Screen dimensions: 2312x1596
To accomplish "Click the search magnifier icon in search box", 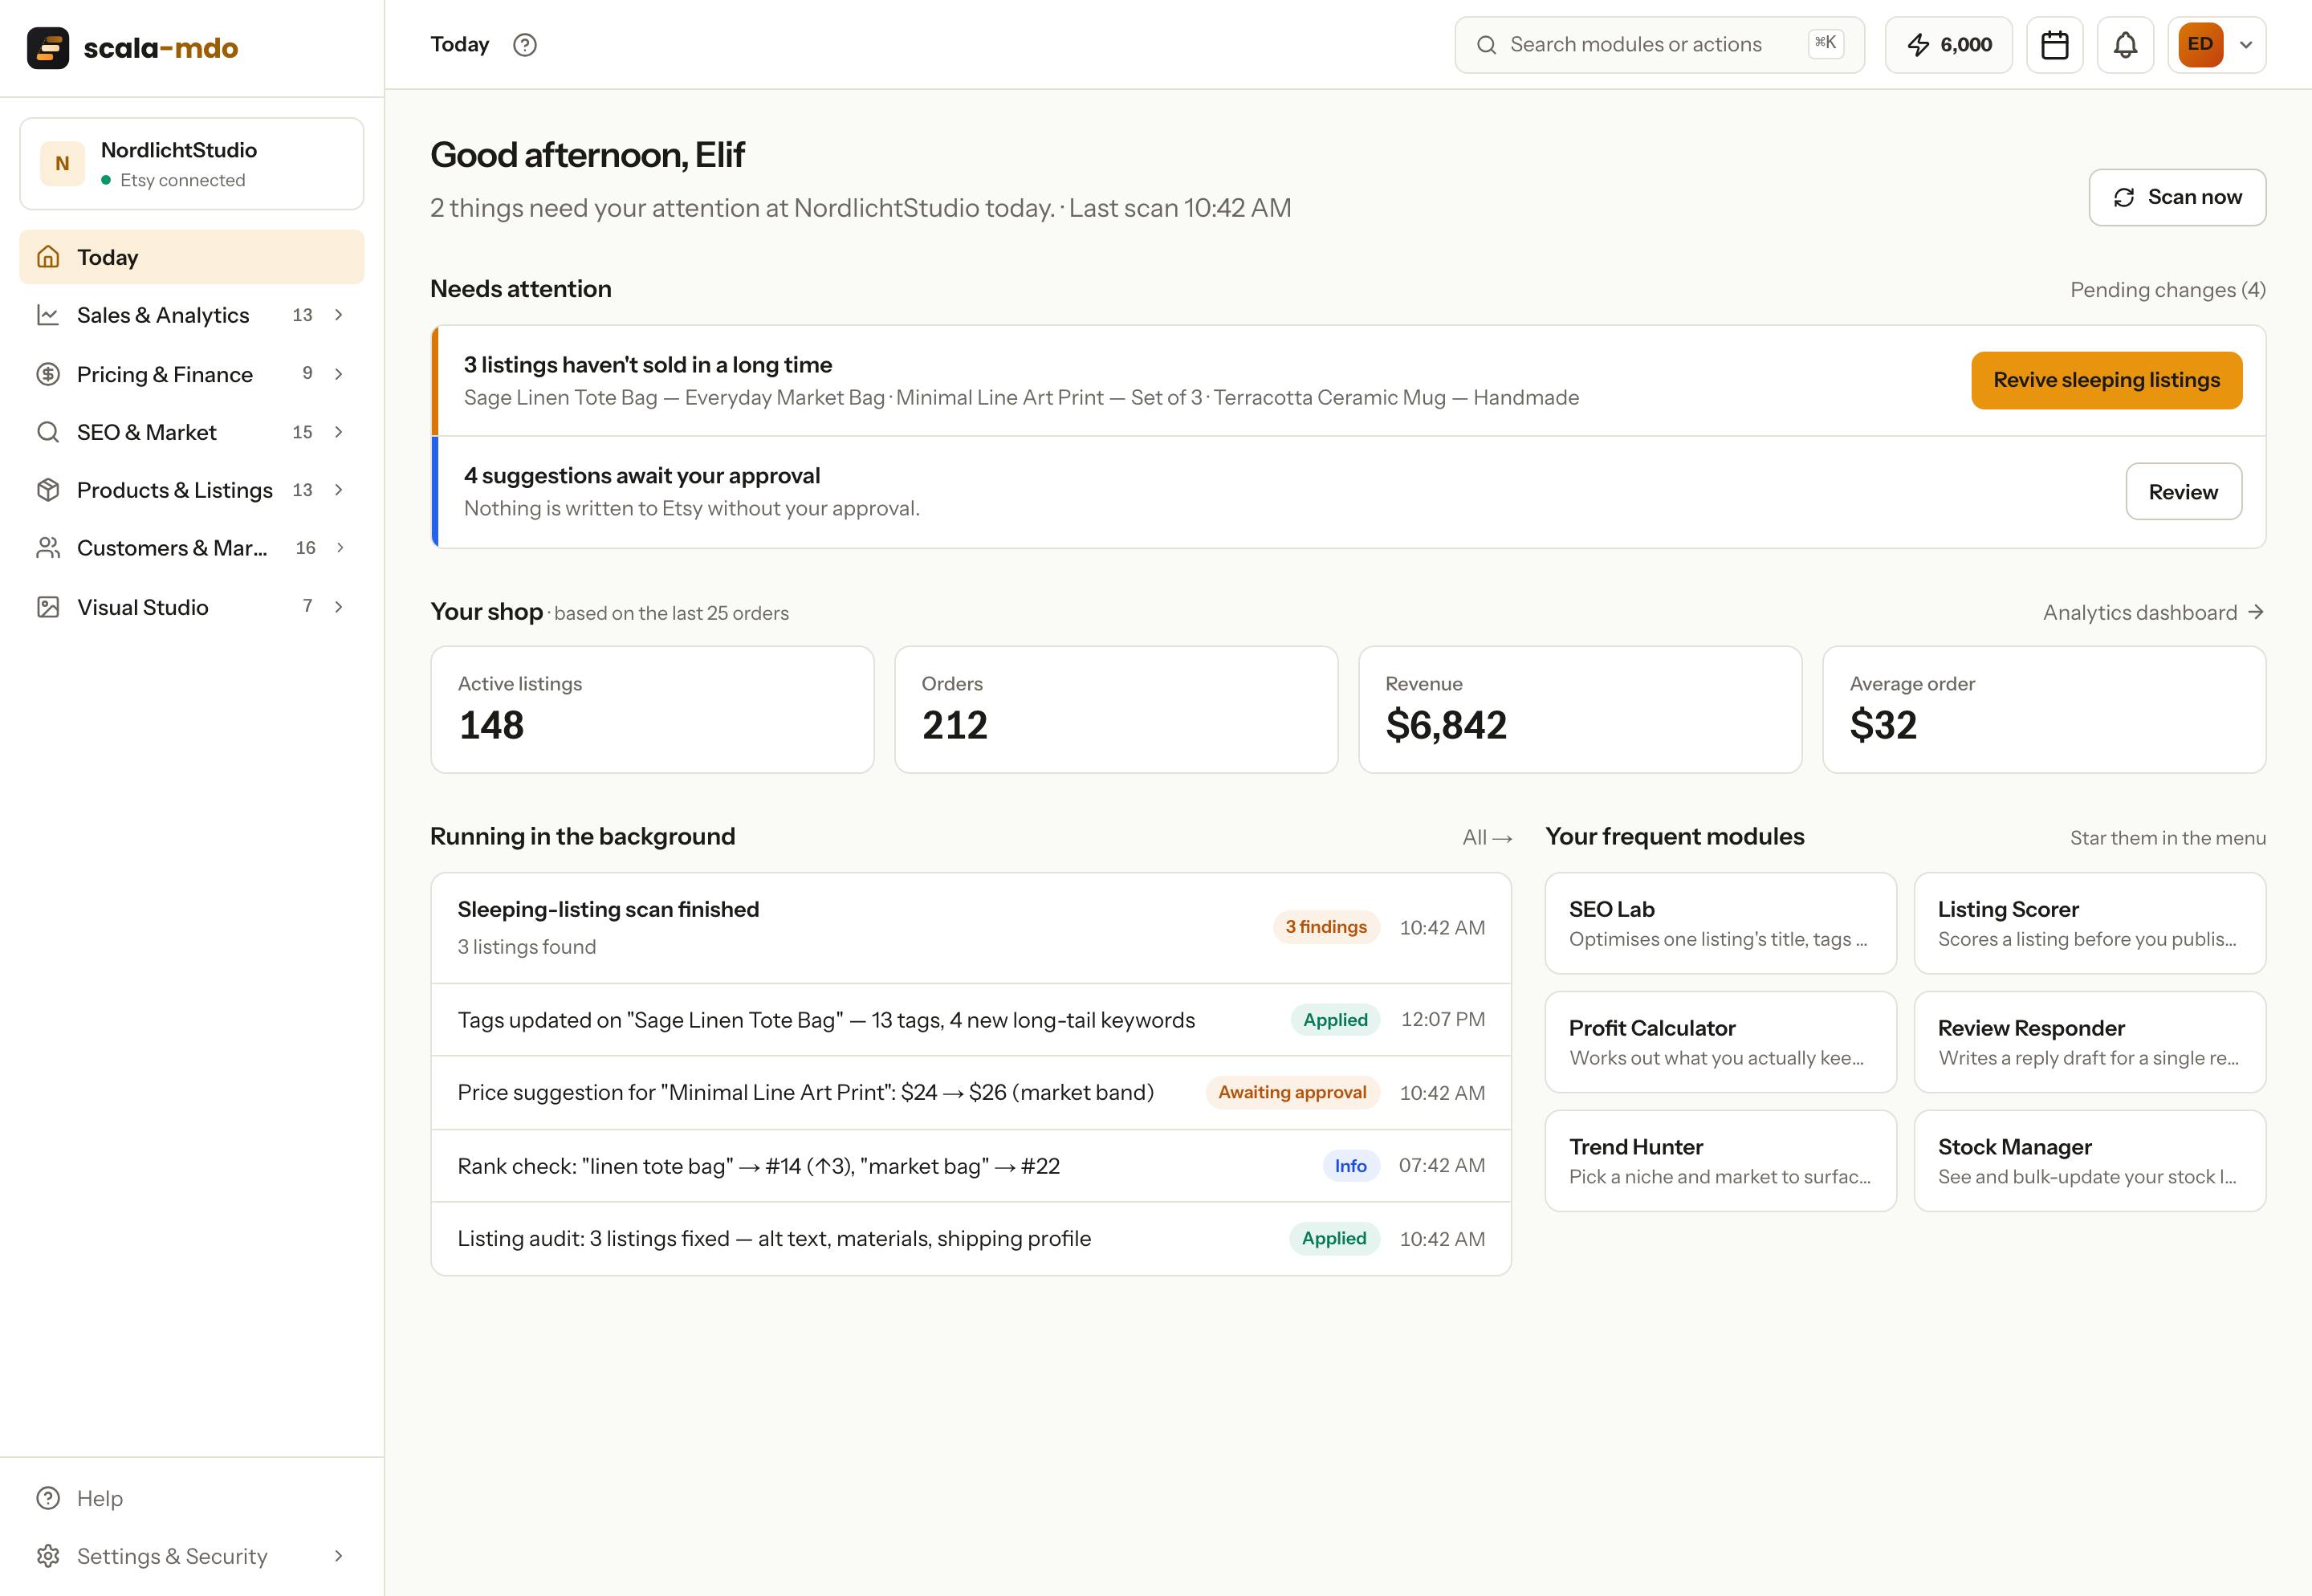I will tap(1487, 45).
